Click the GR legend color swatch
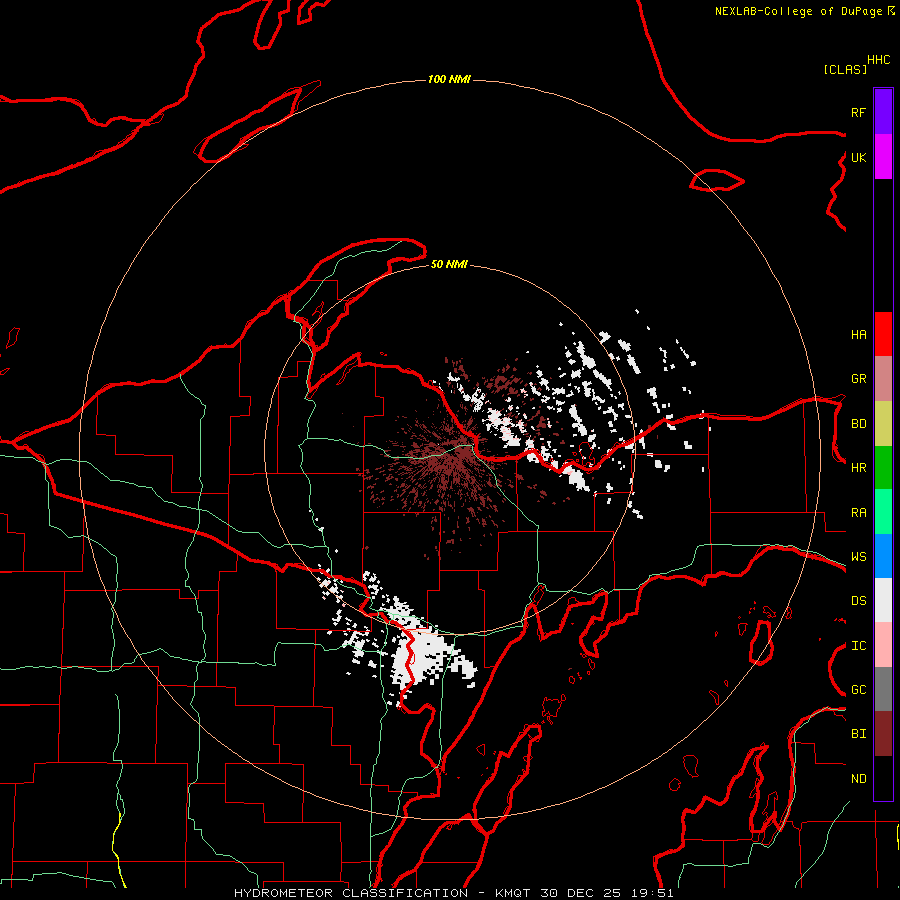900x900 pixels. [x=883, y=379]
